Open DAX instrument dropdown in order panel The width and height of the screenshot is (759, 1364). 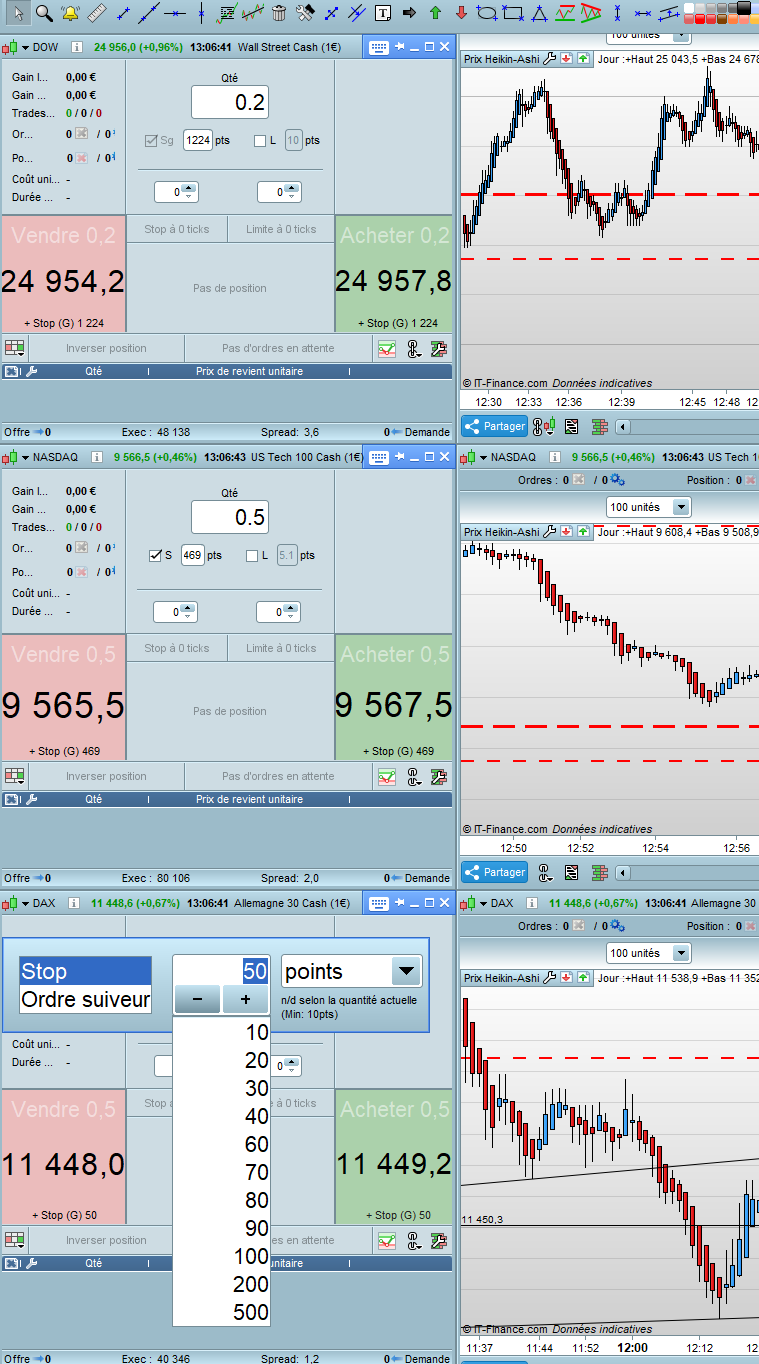[x=24, y=903]
